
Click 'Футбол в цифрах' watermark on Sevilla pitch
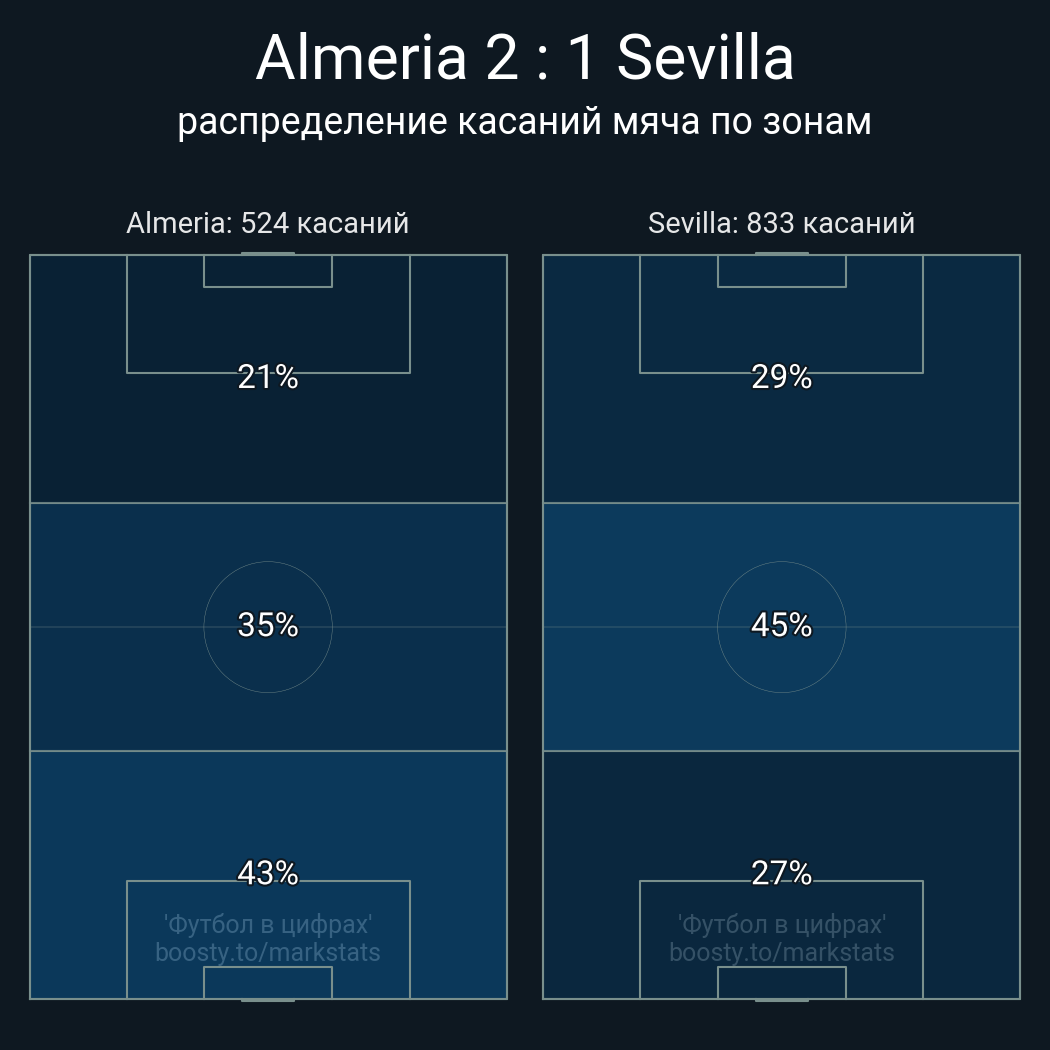(x=781, y=924)
